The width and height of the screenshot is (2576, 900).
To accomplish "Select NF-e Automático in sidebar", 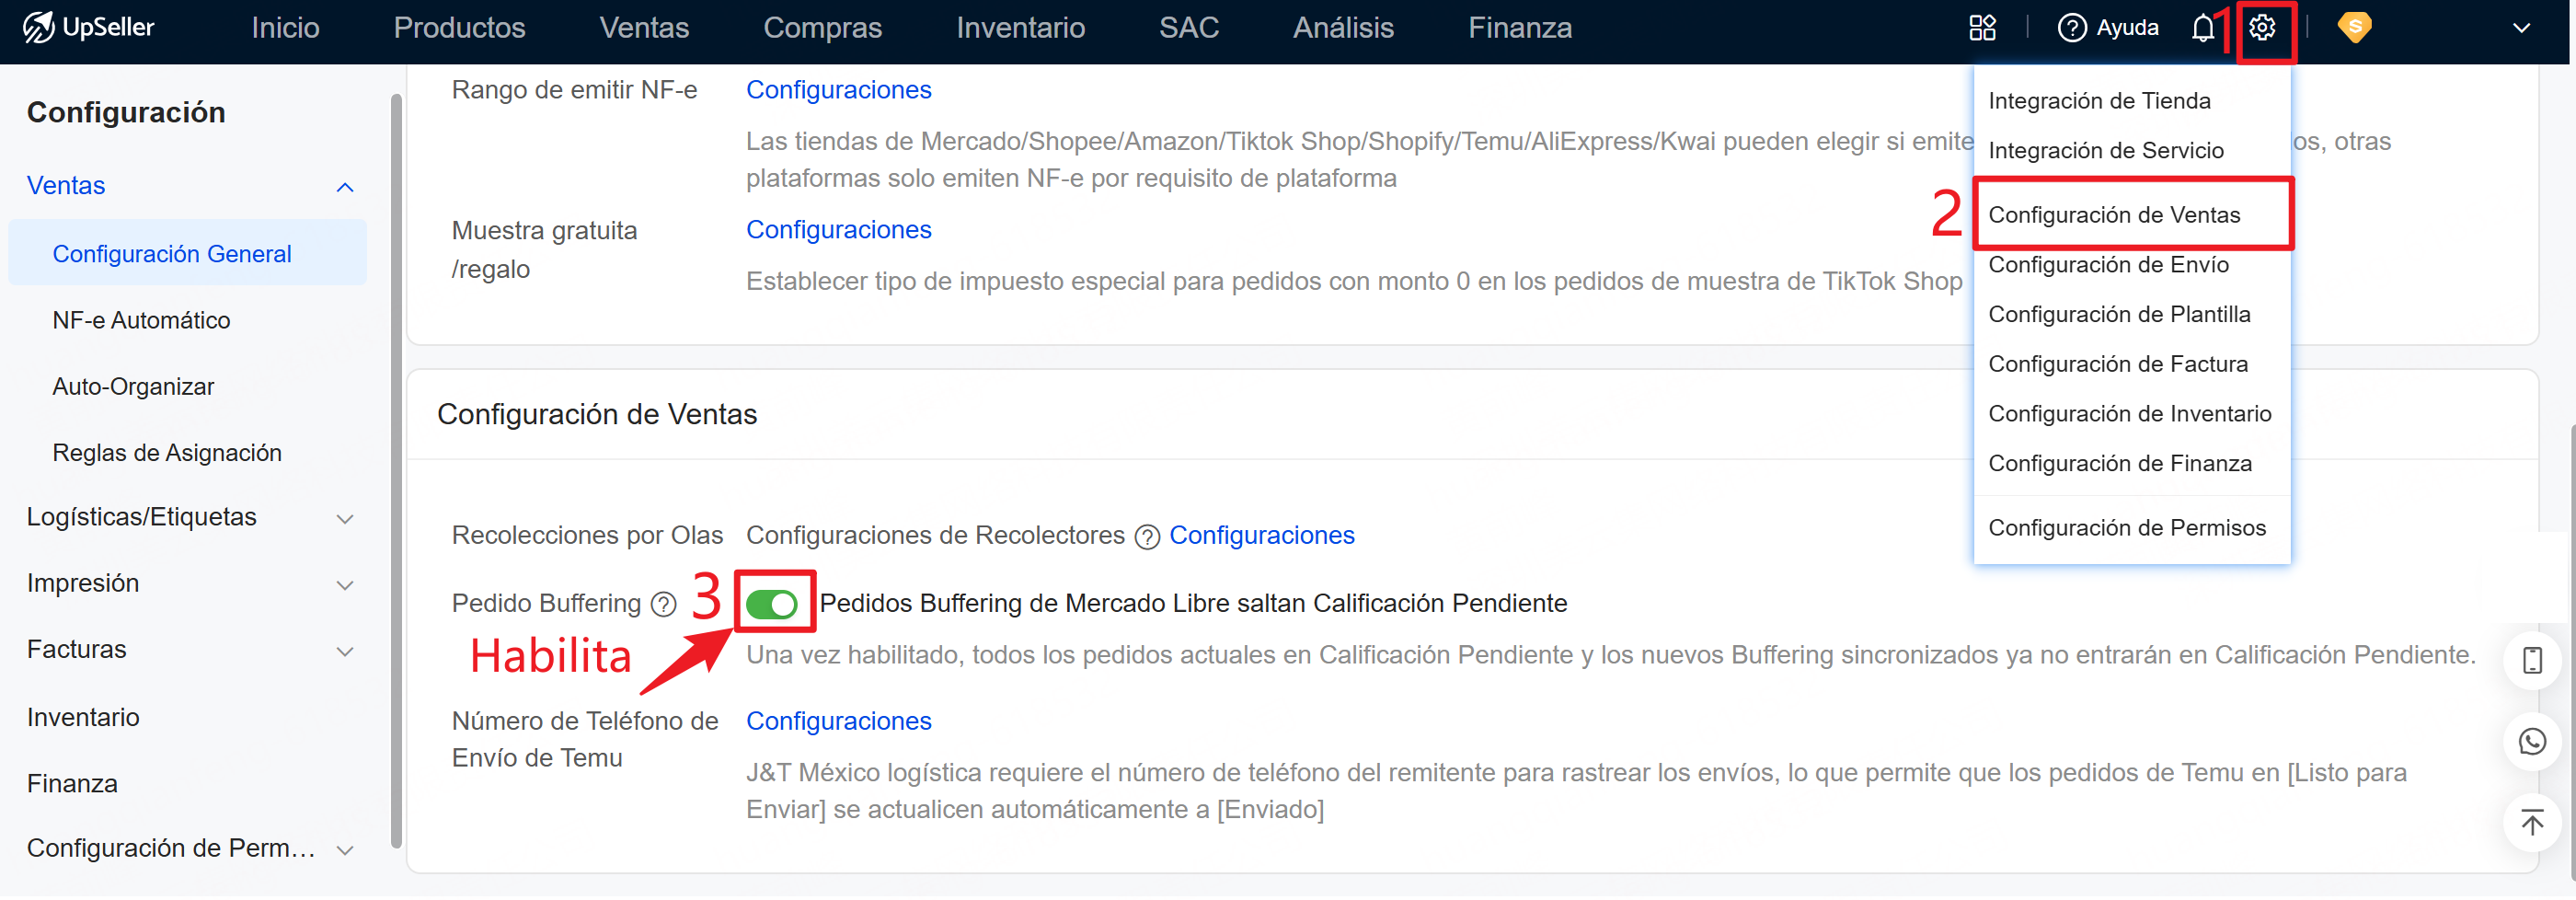I will (x=141, y=320).
